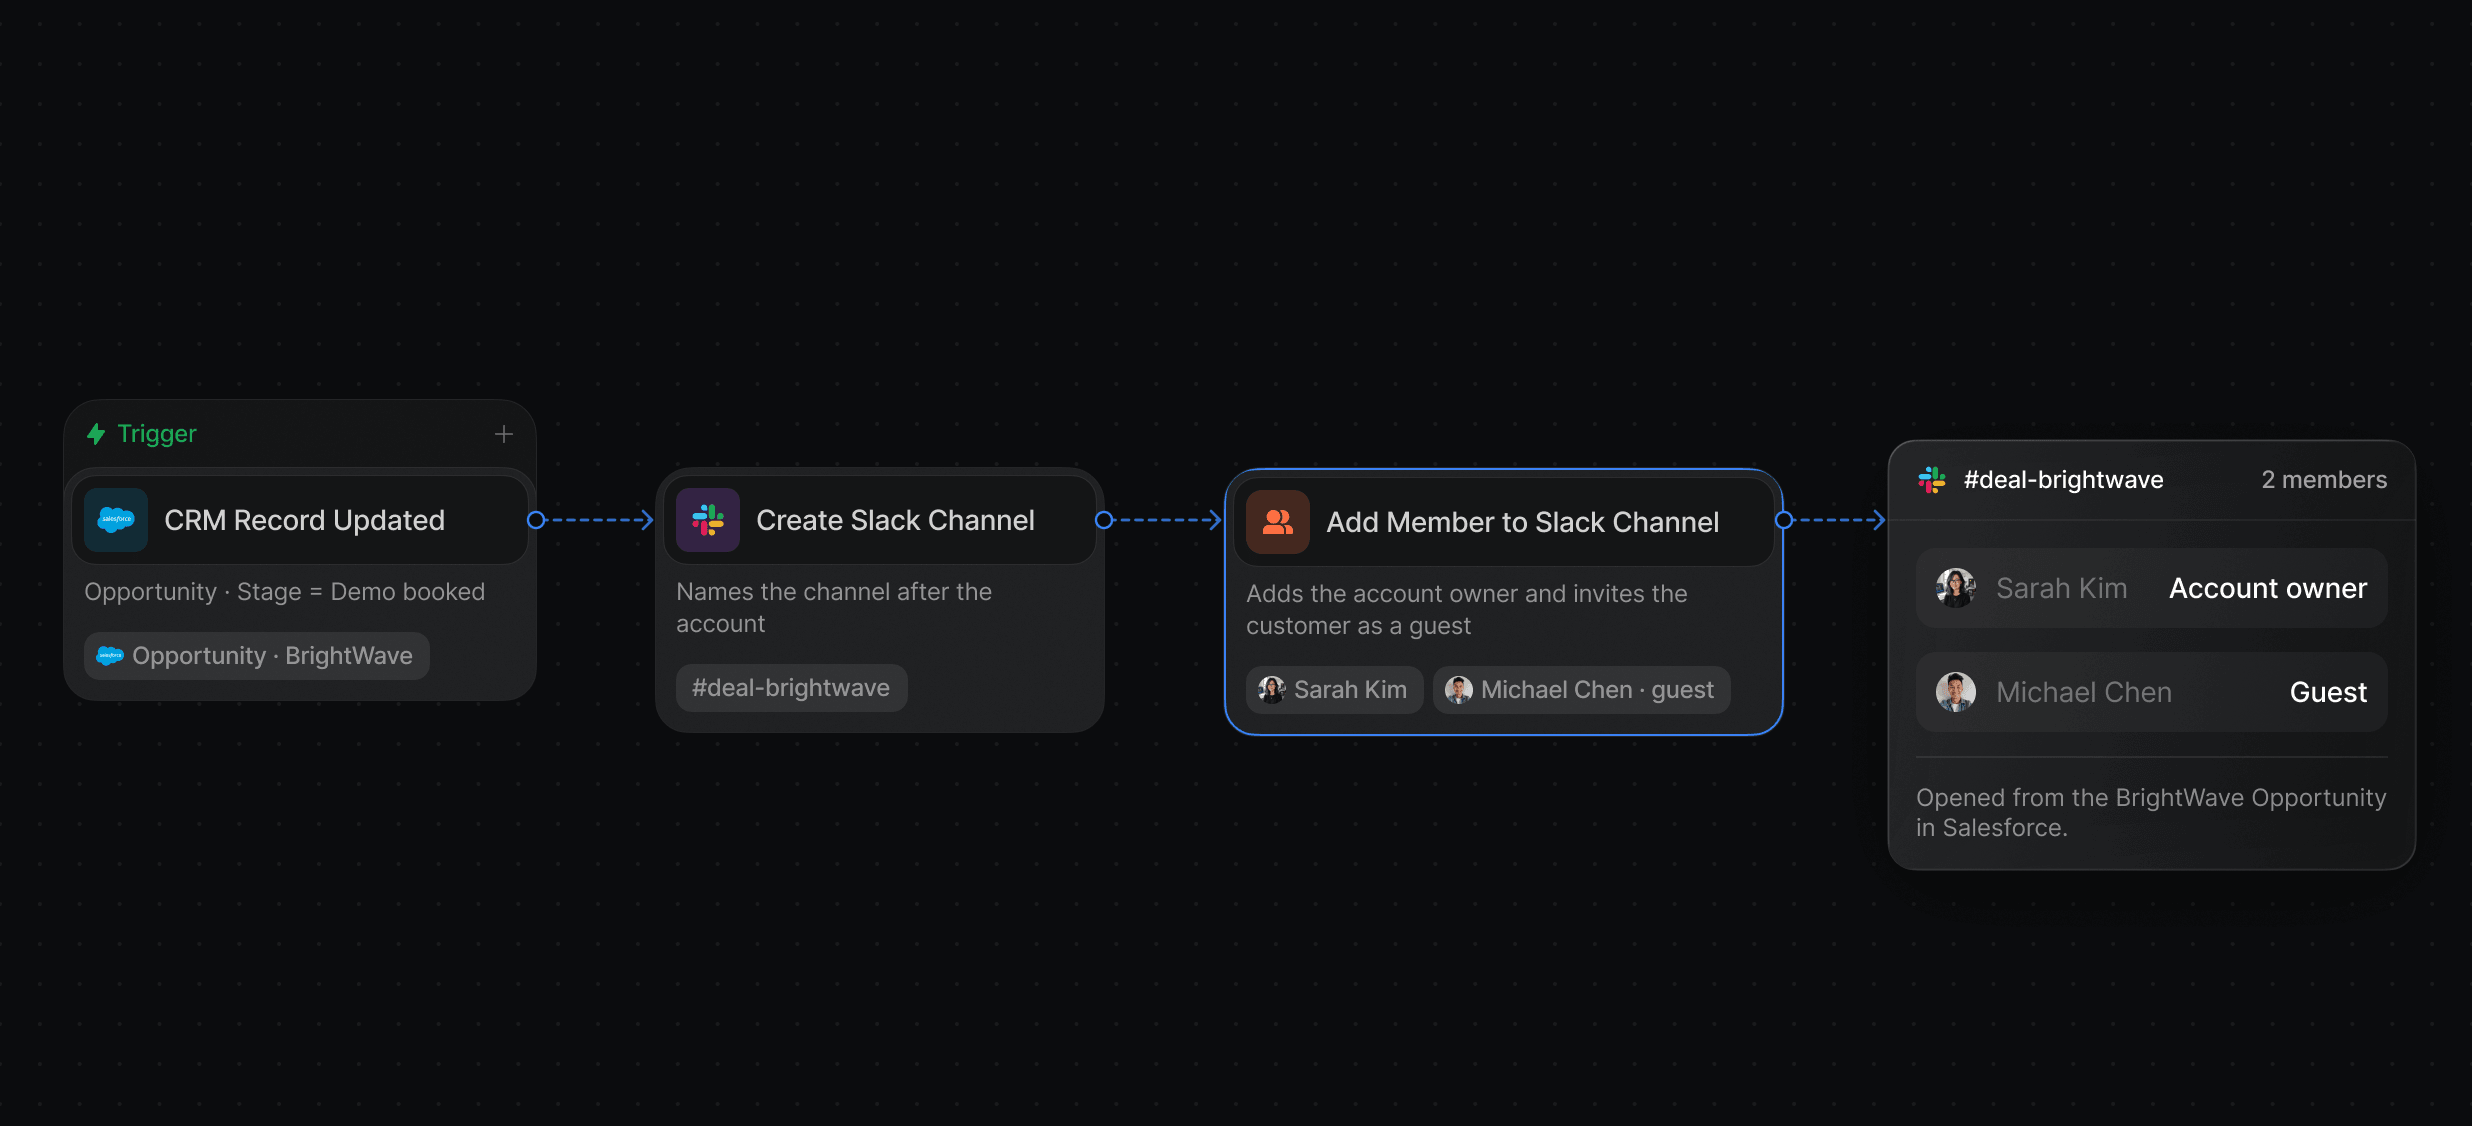
Task: Click the #deal-brightwave chip under Create Slack Channel
Action: 791,688
